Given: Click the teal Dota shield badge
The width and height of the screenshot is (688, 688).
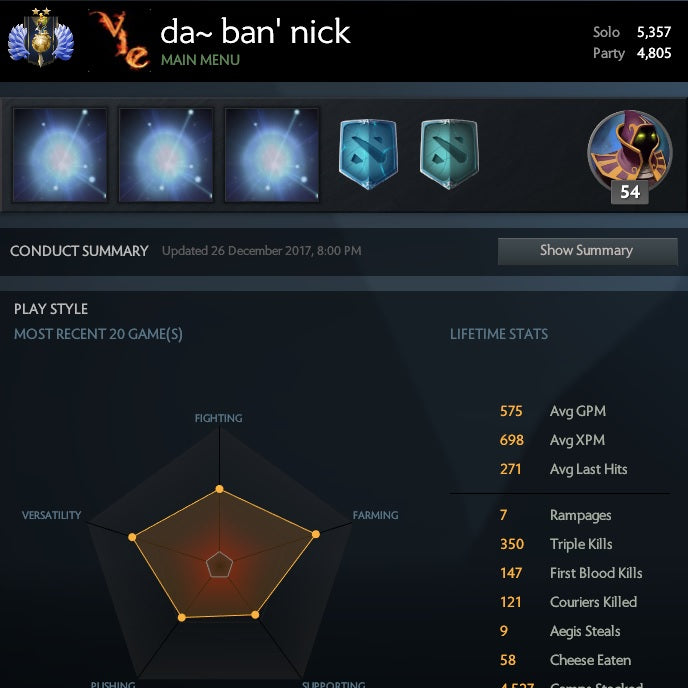Looking at the screenshot, I should point(449,154).
